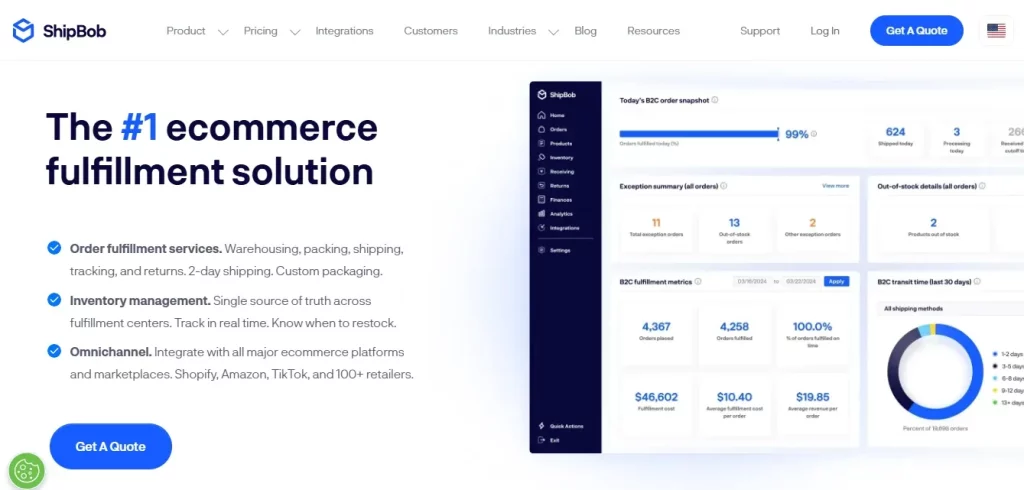Click the 4,258 Orders fulfilled metric
1024x490 pixels.
pos(734,333)
